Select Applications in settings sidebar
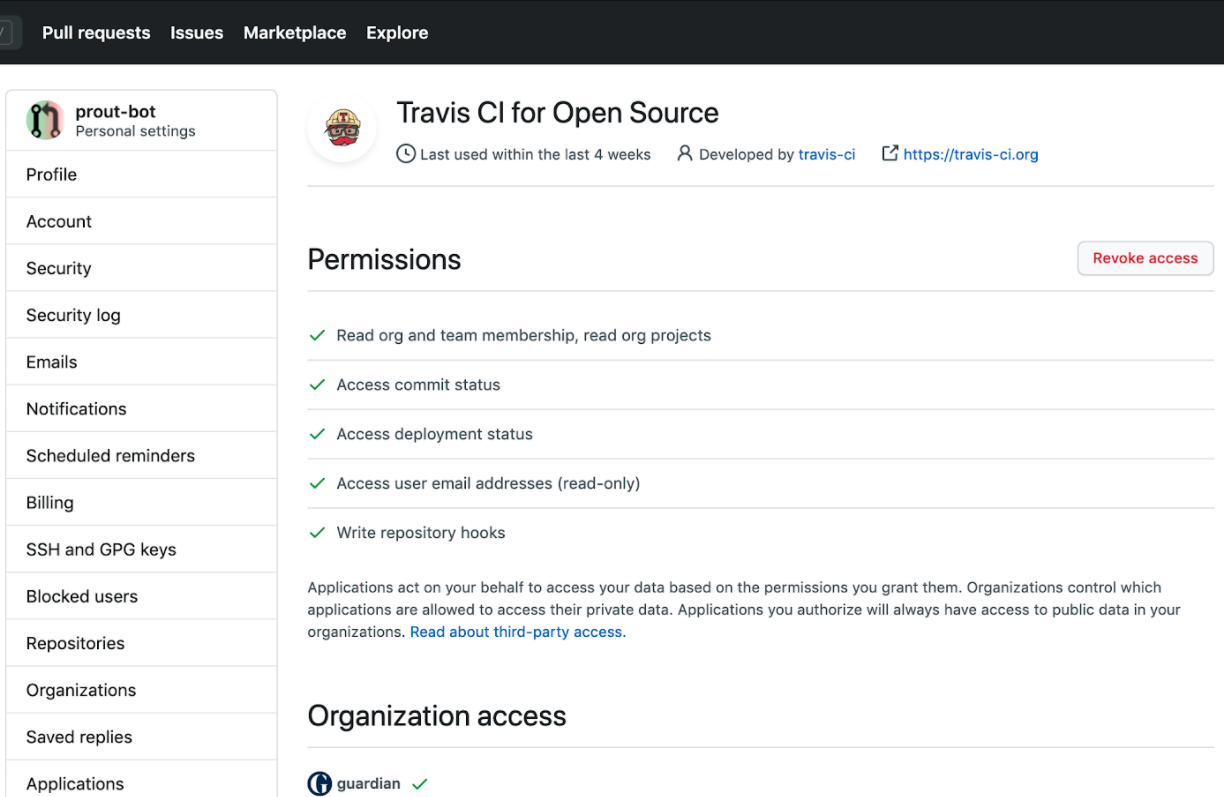 (141, 780)
